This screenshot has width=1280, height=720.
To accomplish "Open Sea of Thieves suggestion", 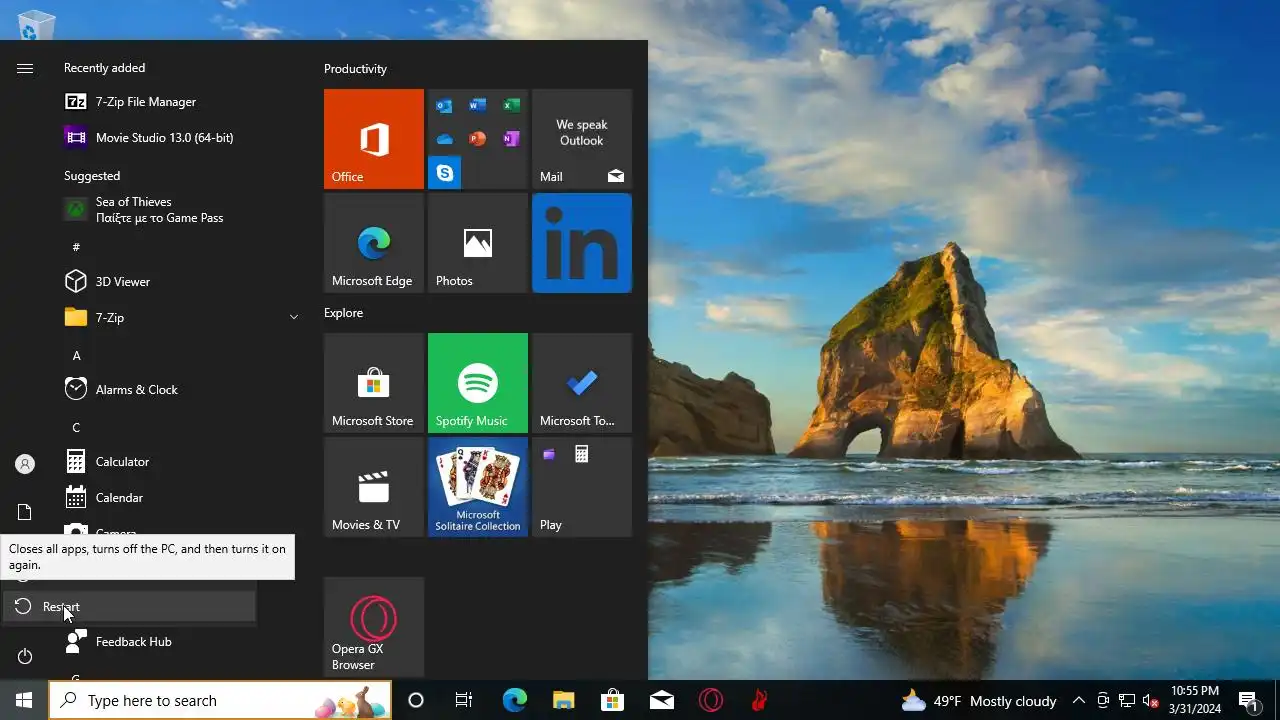I will pyautogui.click(x=180, y=210).
